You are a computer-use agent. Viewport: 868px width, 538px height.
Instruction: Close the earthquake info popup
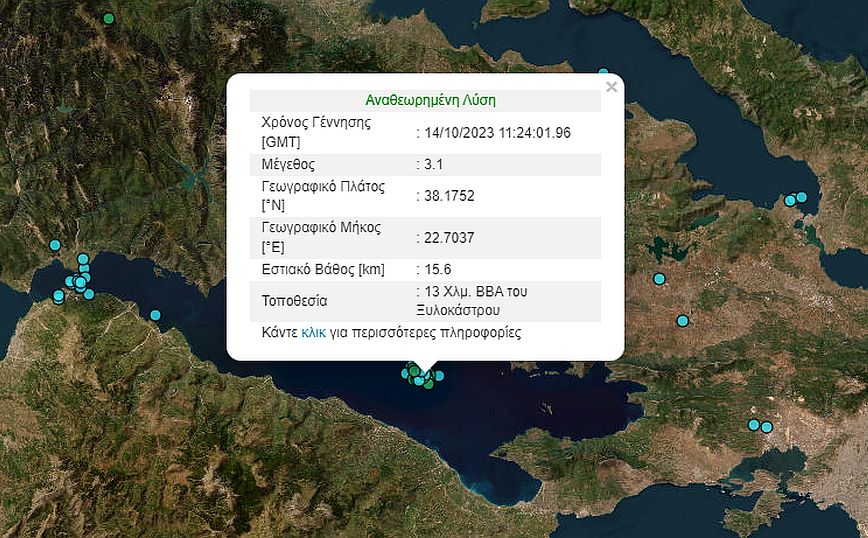611,87
